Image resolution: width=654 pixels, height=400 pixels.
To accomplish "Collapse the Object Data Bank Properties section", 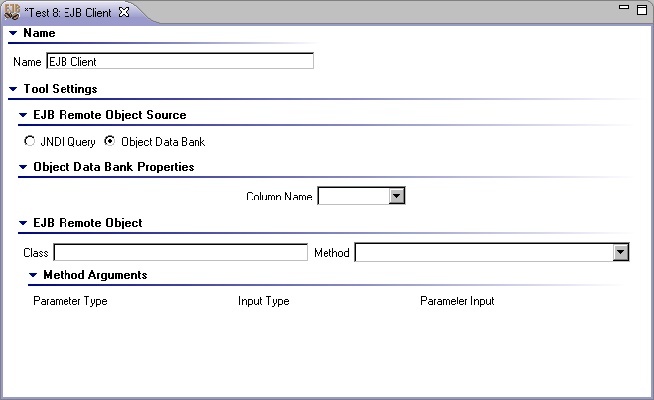I will point(23,167).
